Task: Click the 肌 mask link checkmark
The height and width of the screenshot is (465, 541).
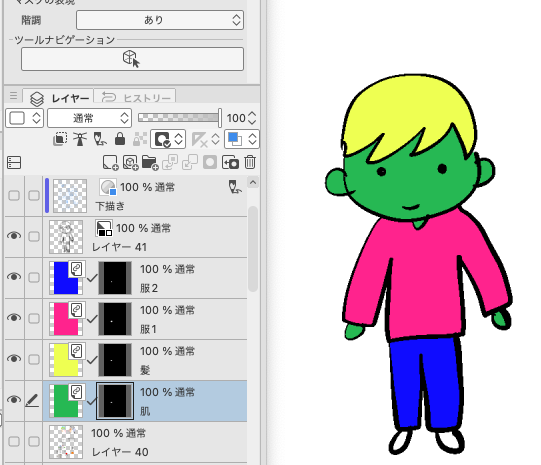Action: [x=92, y=402]
